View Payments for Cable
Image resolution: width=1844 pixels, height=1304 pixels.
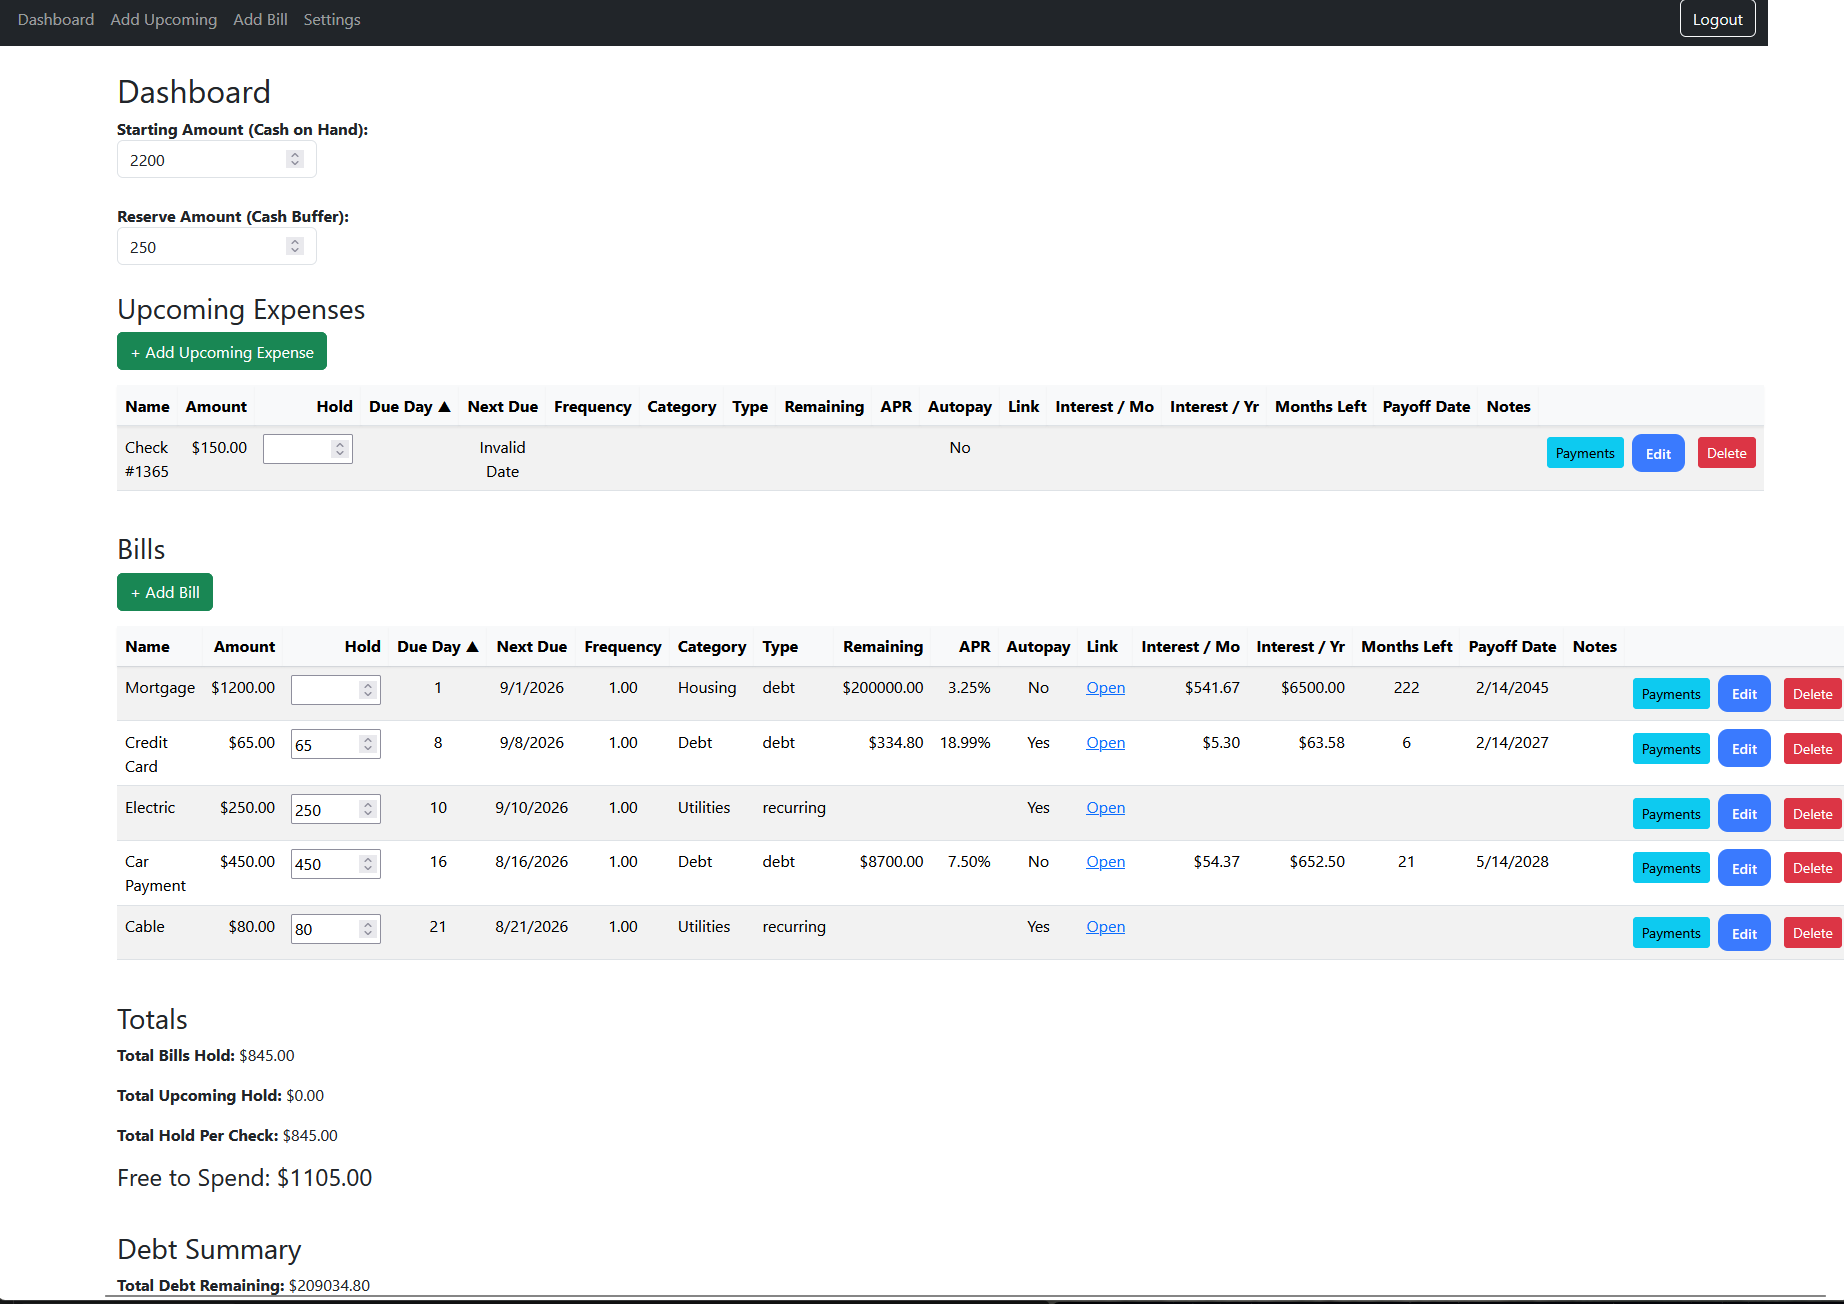tap(1671, 933)
